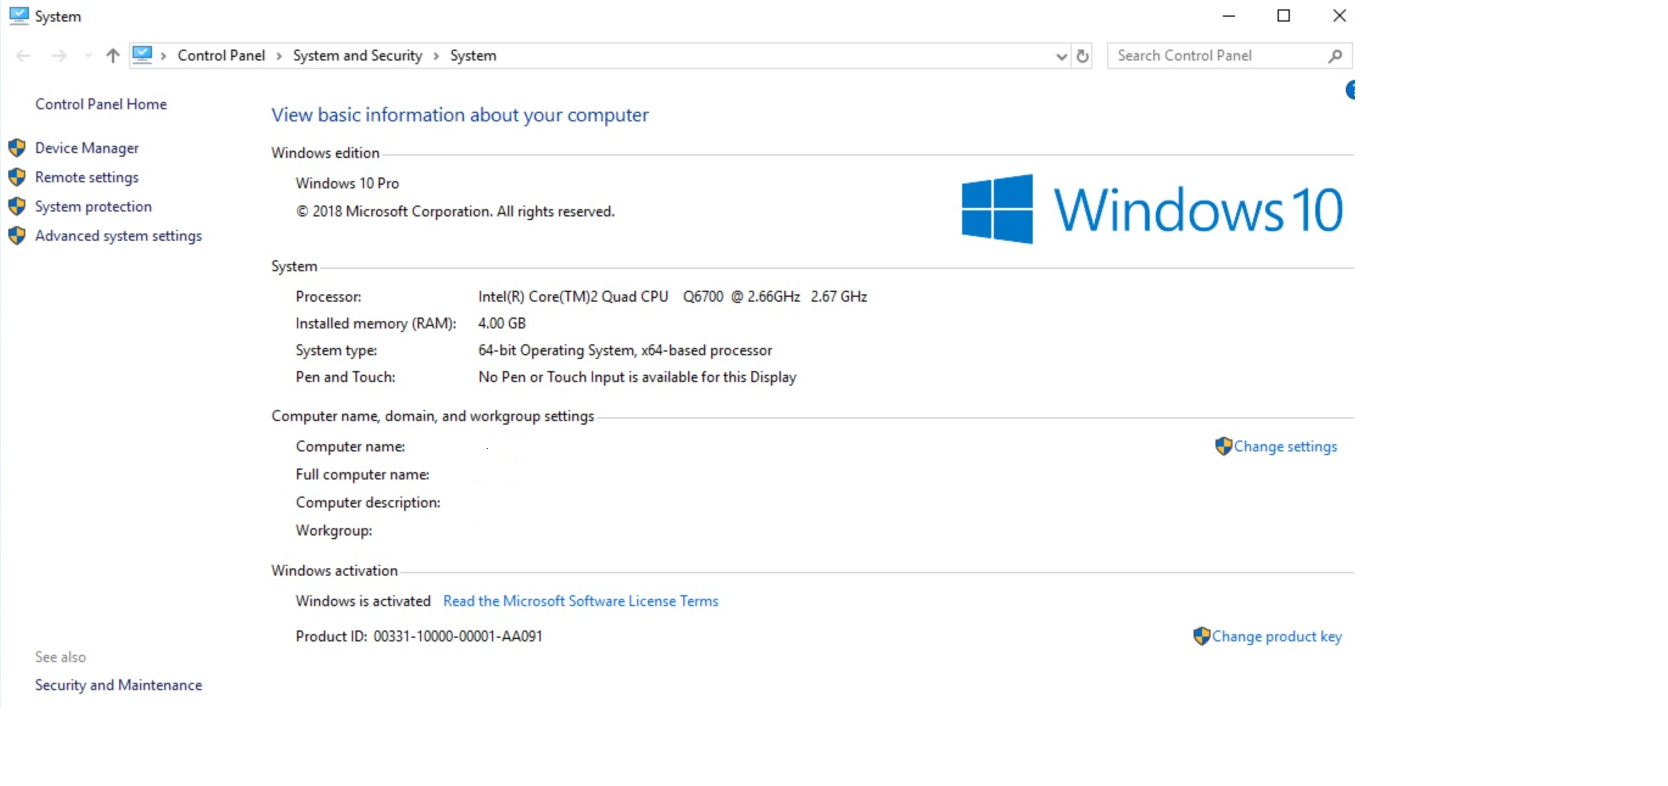Open Device Manager link

(x=87, y=148)
